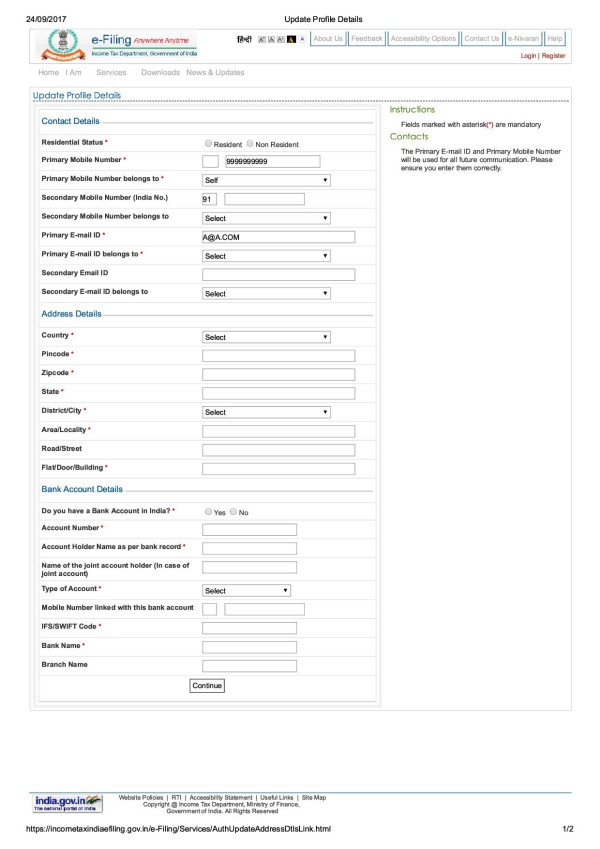Choose Yes for bank account in India

point(208,512)
